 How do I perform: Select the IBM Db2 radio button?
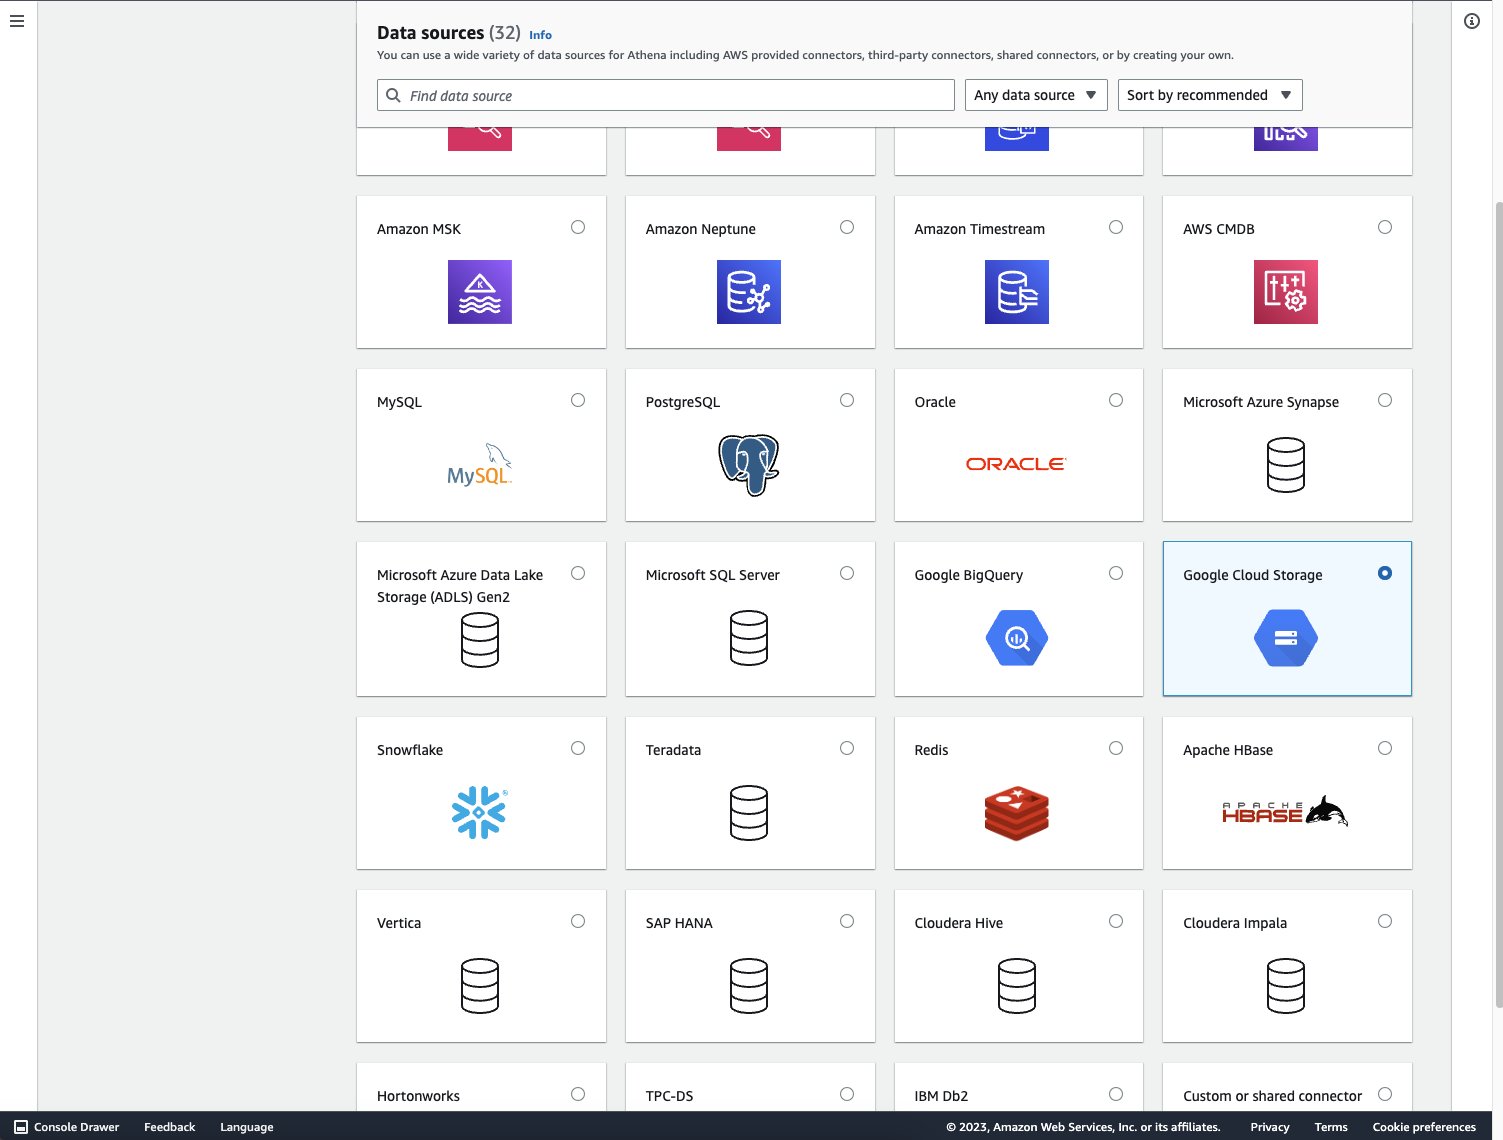point(1116,1094)
